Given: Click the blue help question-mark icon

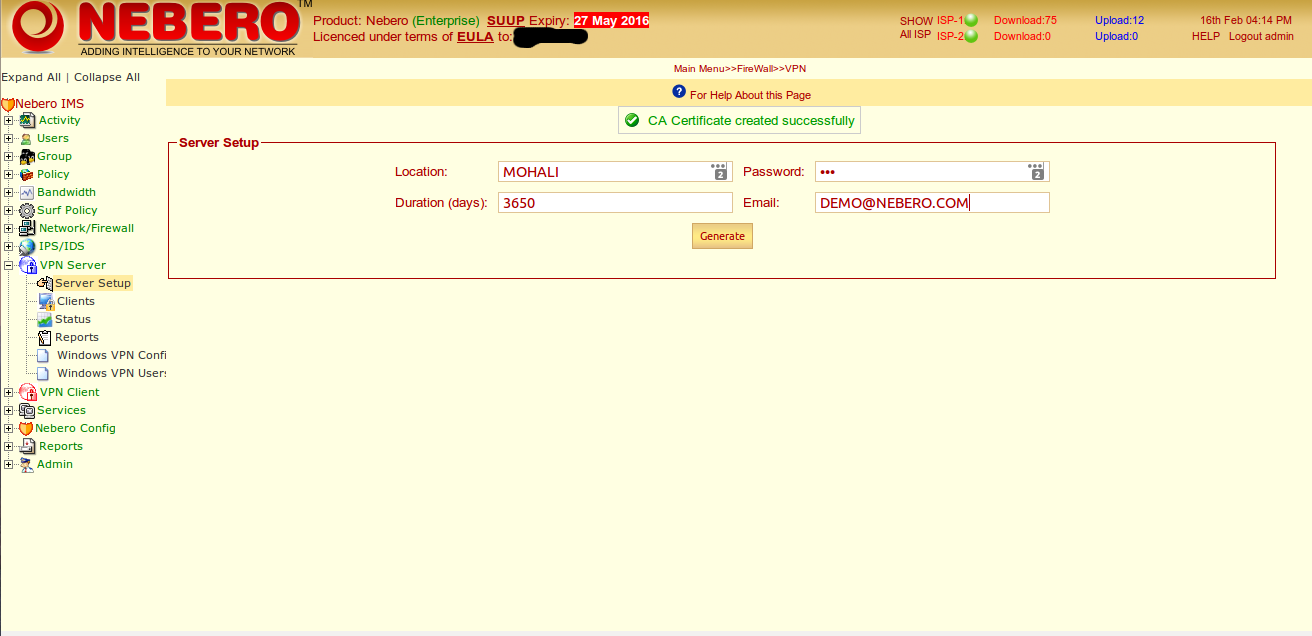Looking at the screenshot, I should 679,92.
